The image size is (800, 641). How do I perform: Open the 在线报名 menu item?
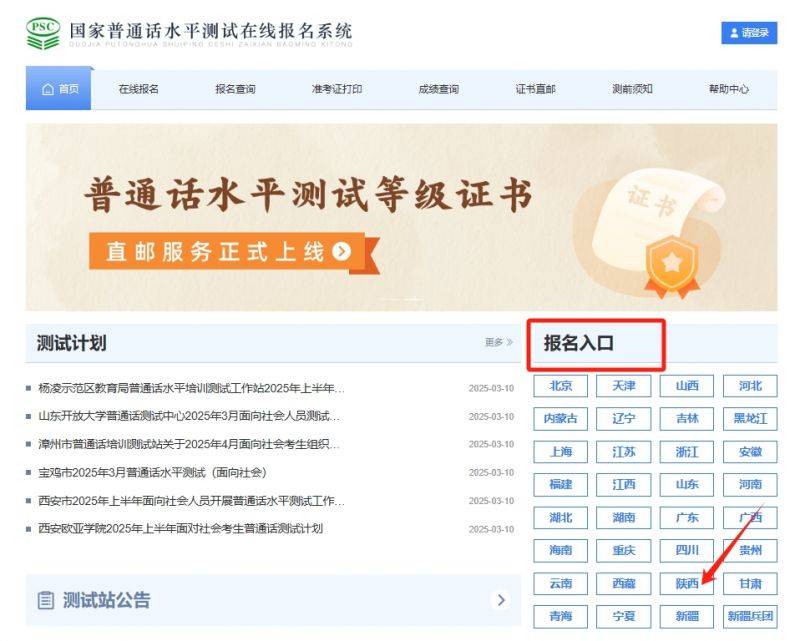tap(138, 89)
